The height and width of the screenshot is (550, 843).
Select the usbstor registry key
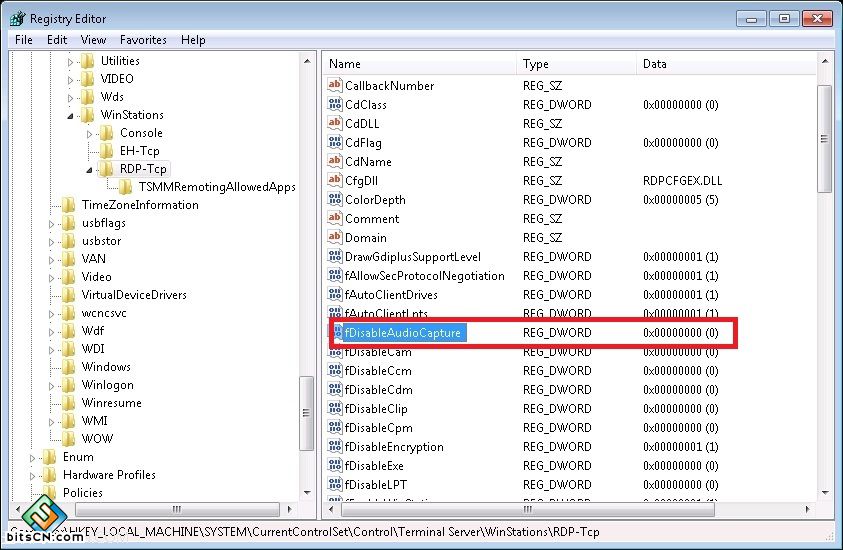[x=101, y=241]
